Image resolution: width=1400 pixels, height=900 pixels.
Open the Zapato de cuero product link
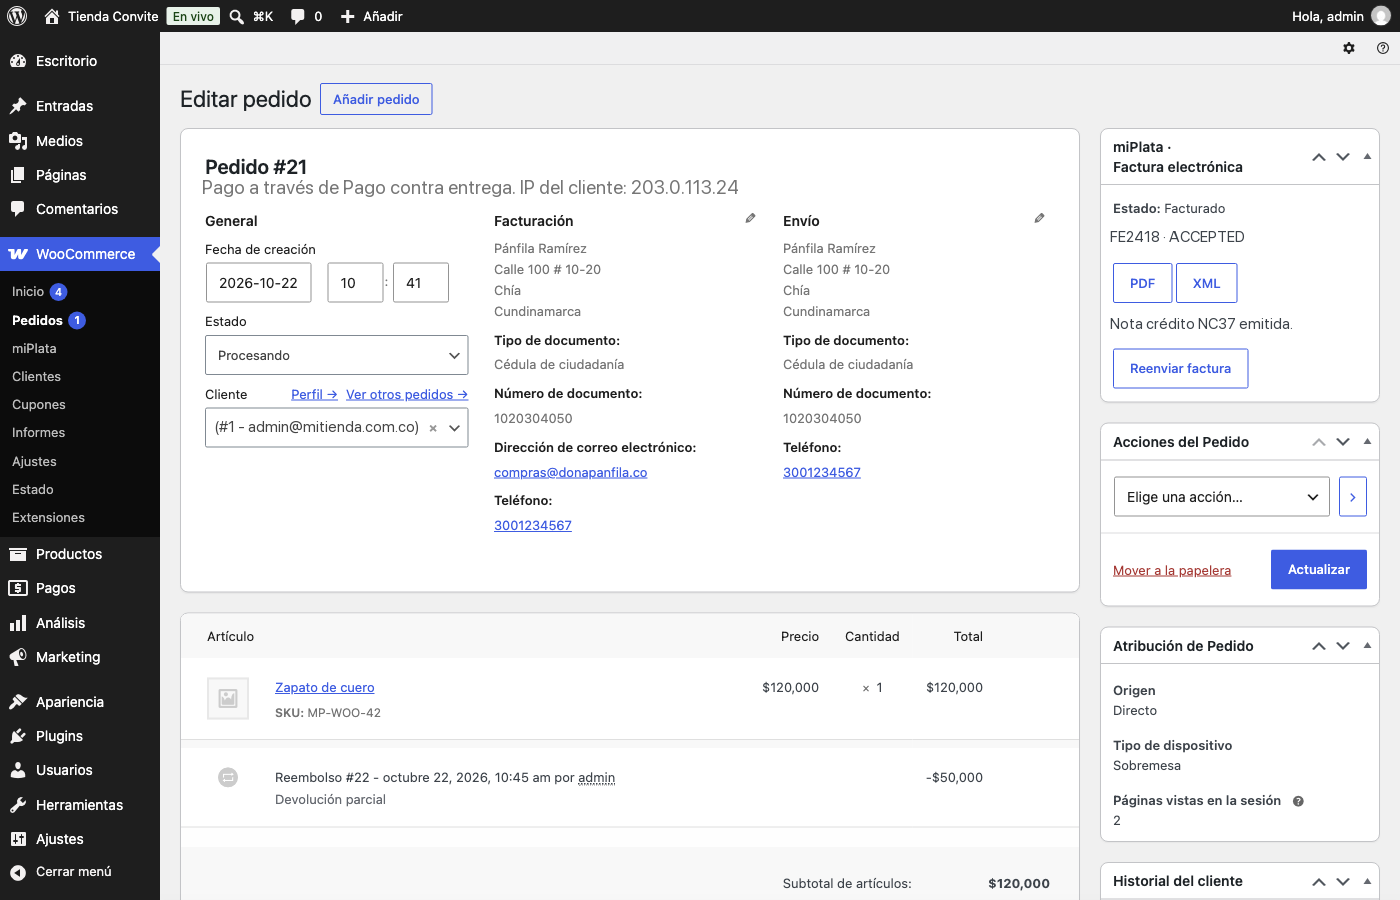coord(325,687)
